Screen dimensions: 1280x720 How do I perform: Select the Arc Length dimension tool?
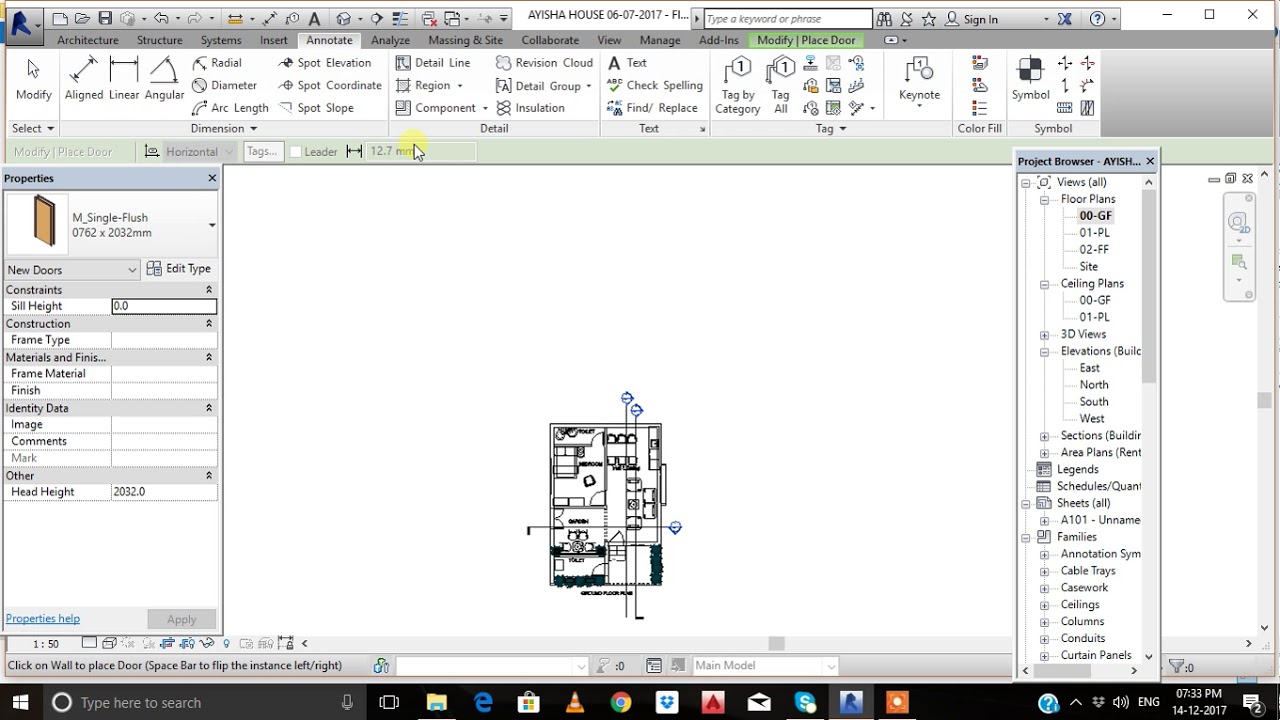(x=230, y=108)
